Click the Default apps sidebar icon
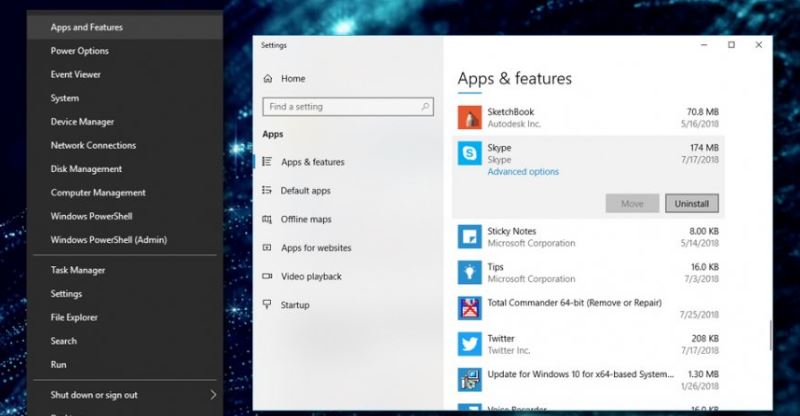The height and width of the screenshot is (416, 800). [x=267, y=190]
